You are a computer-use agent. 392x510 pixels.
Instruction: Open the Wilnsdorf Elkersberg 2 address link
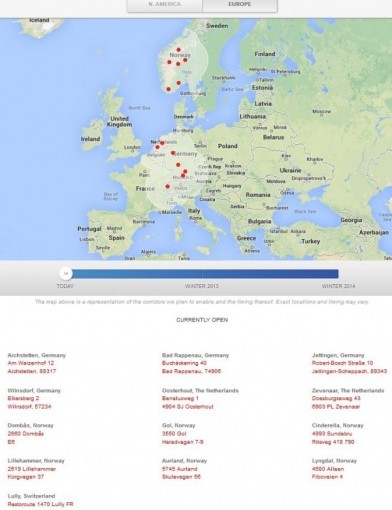pyautogui.click(x=29, y=402)
